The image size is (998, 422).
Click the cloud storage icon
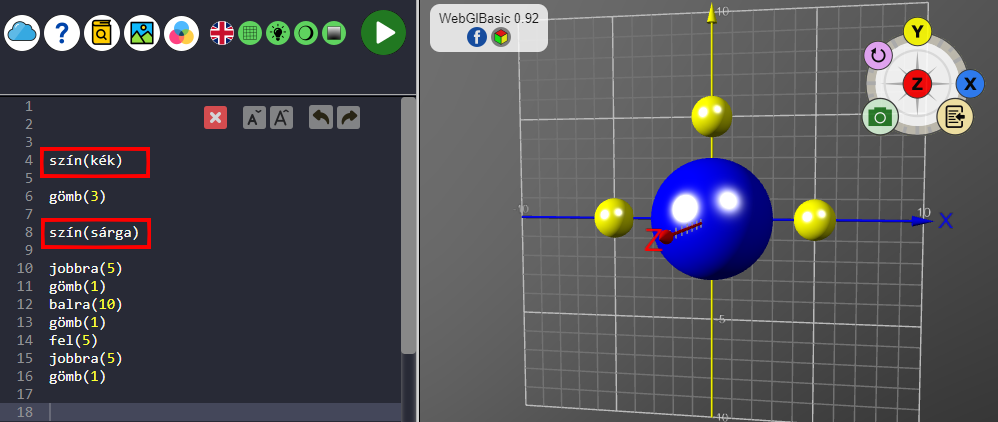click(22, 33)
